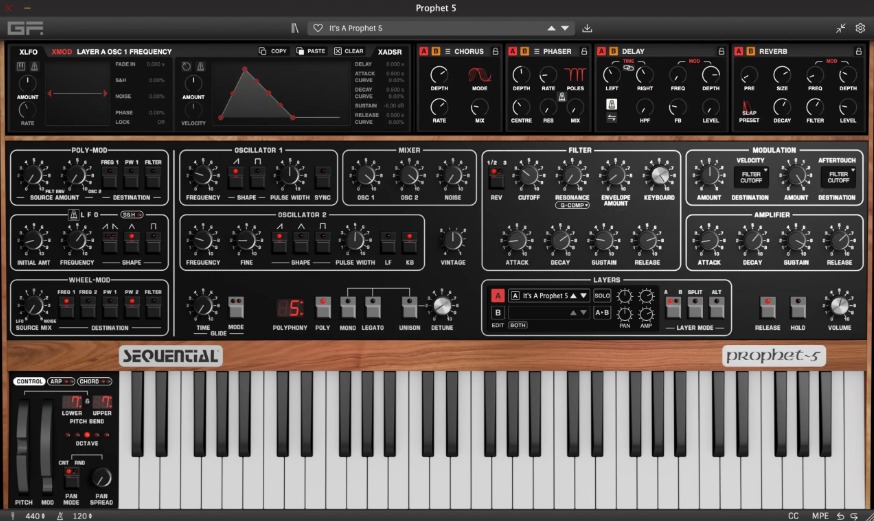Image resolution: width=874 pixels, height=521 pixels.
Task: Click the Delay time link icon
Action: (628, 68)
